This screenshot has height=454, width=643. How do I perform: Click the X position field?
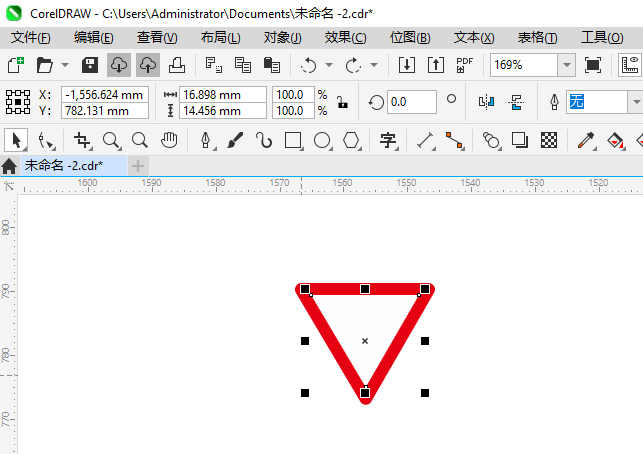(x=105, y=94)
